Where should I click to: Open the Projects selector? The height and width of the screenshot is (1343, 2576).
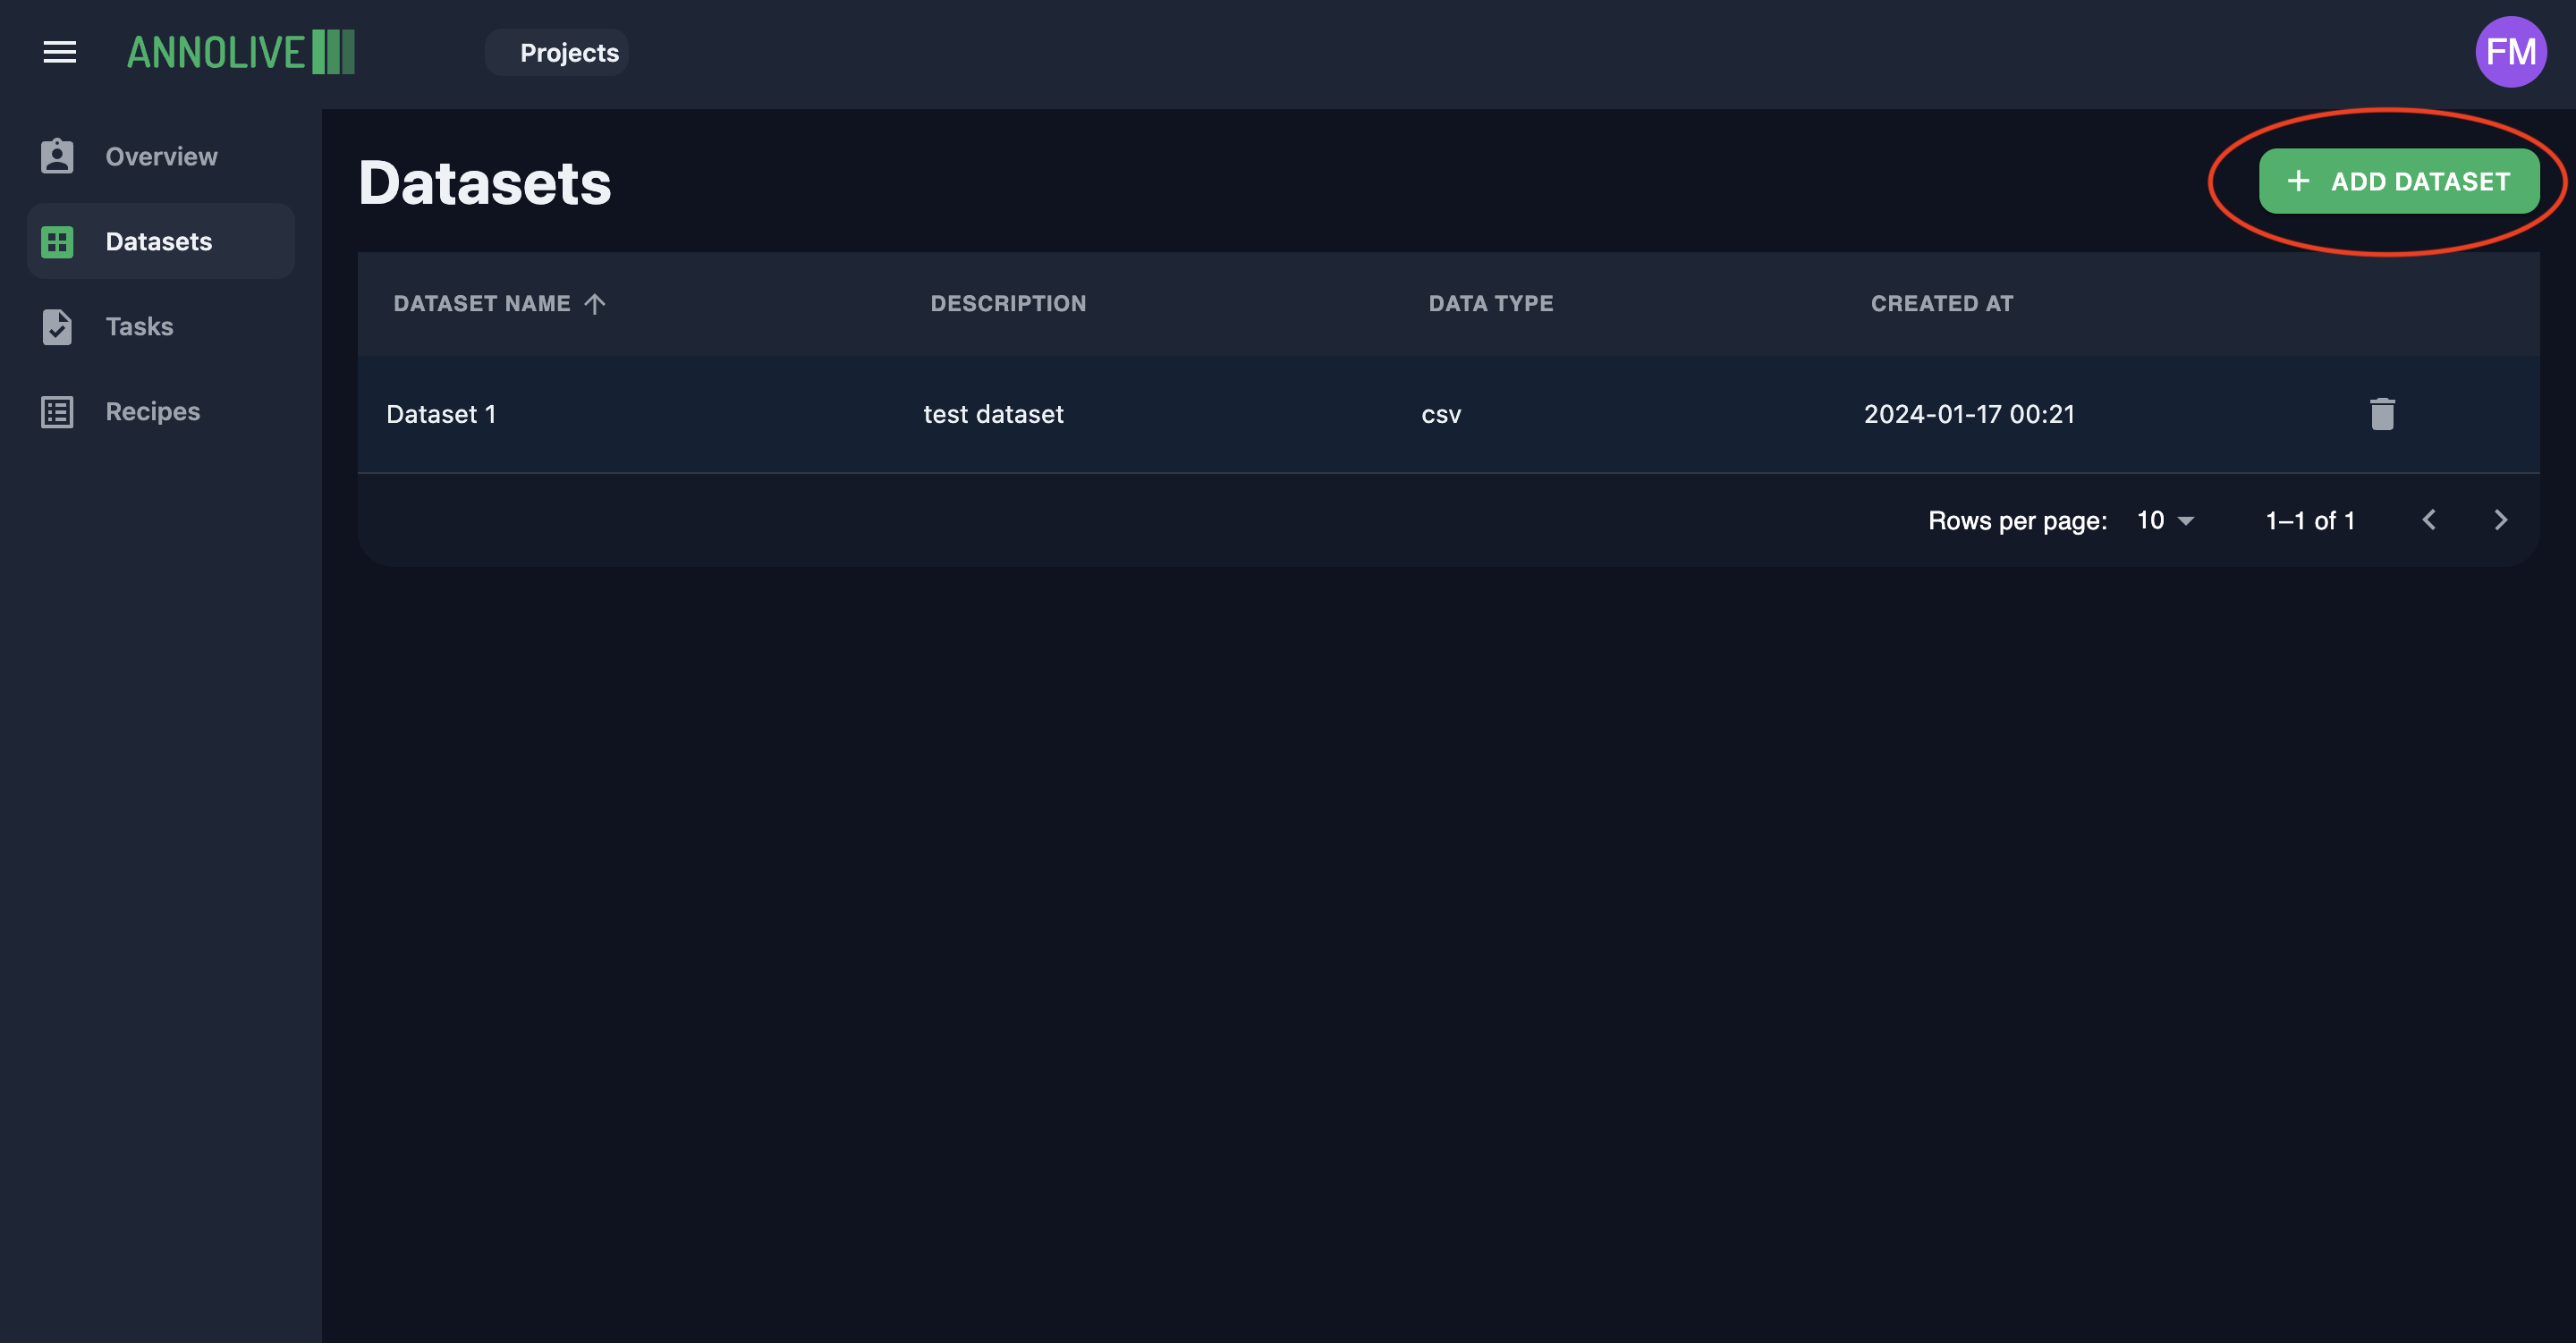pos(557,52)
